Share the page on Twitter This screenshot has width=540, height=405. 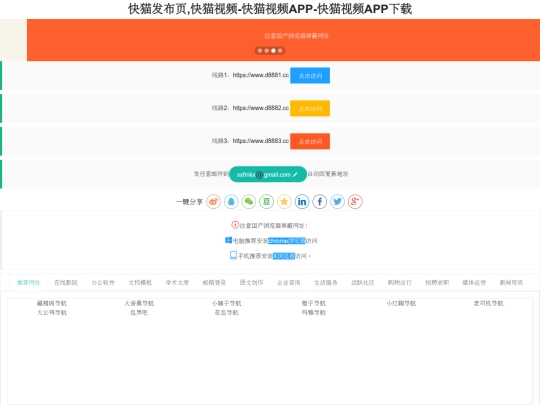click(x=338, y=201)
